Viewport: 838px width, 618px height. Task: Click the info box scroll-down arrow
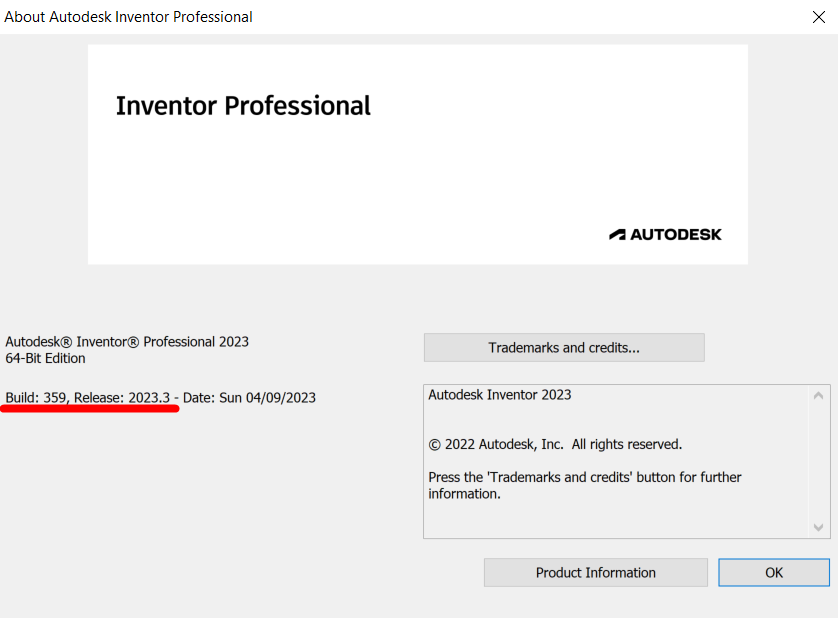pos(820,527)
